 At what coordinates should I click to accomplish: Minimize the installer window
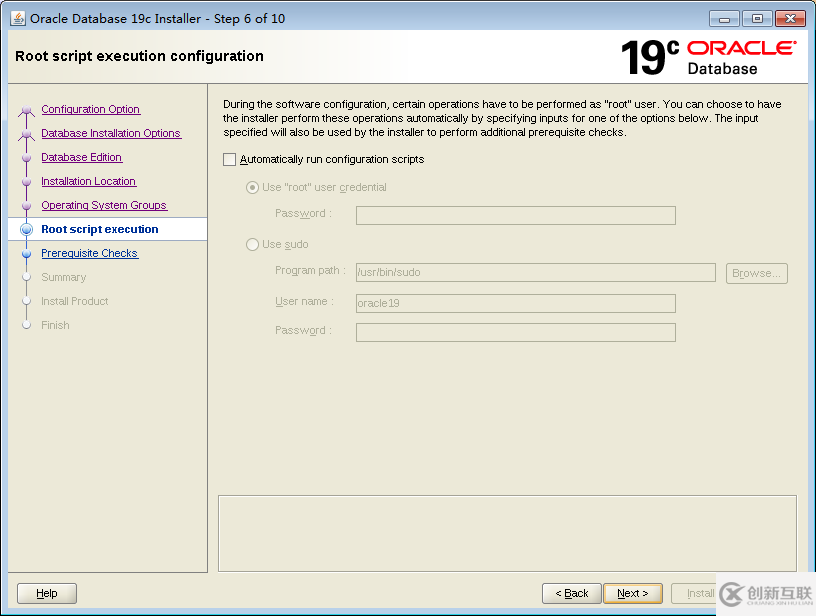(724, 19)
